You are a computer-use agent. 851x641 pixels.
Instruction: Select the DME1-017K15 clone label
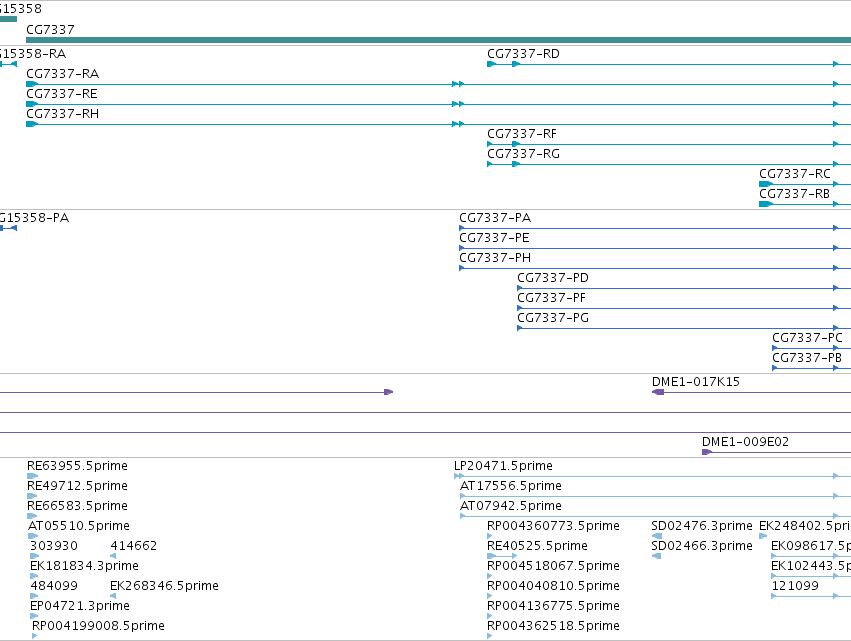(x=695, y=382)
